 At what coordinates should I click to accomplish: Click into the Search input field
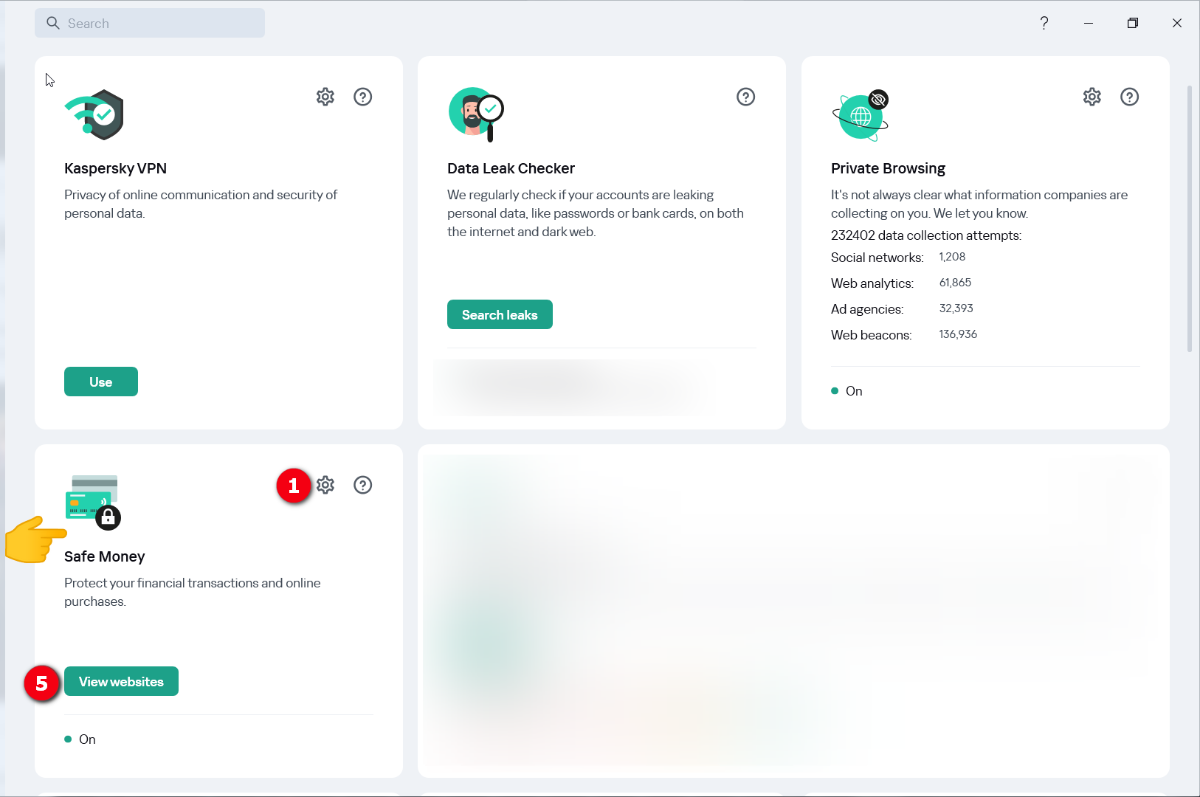point(150,23)
